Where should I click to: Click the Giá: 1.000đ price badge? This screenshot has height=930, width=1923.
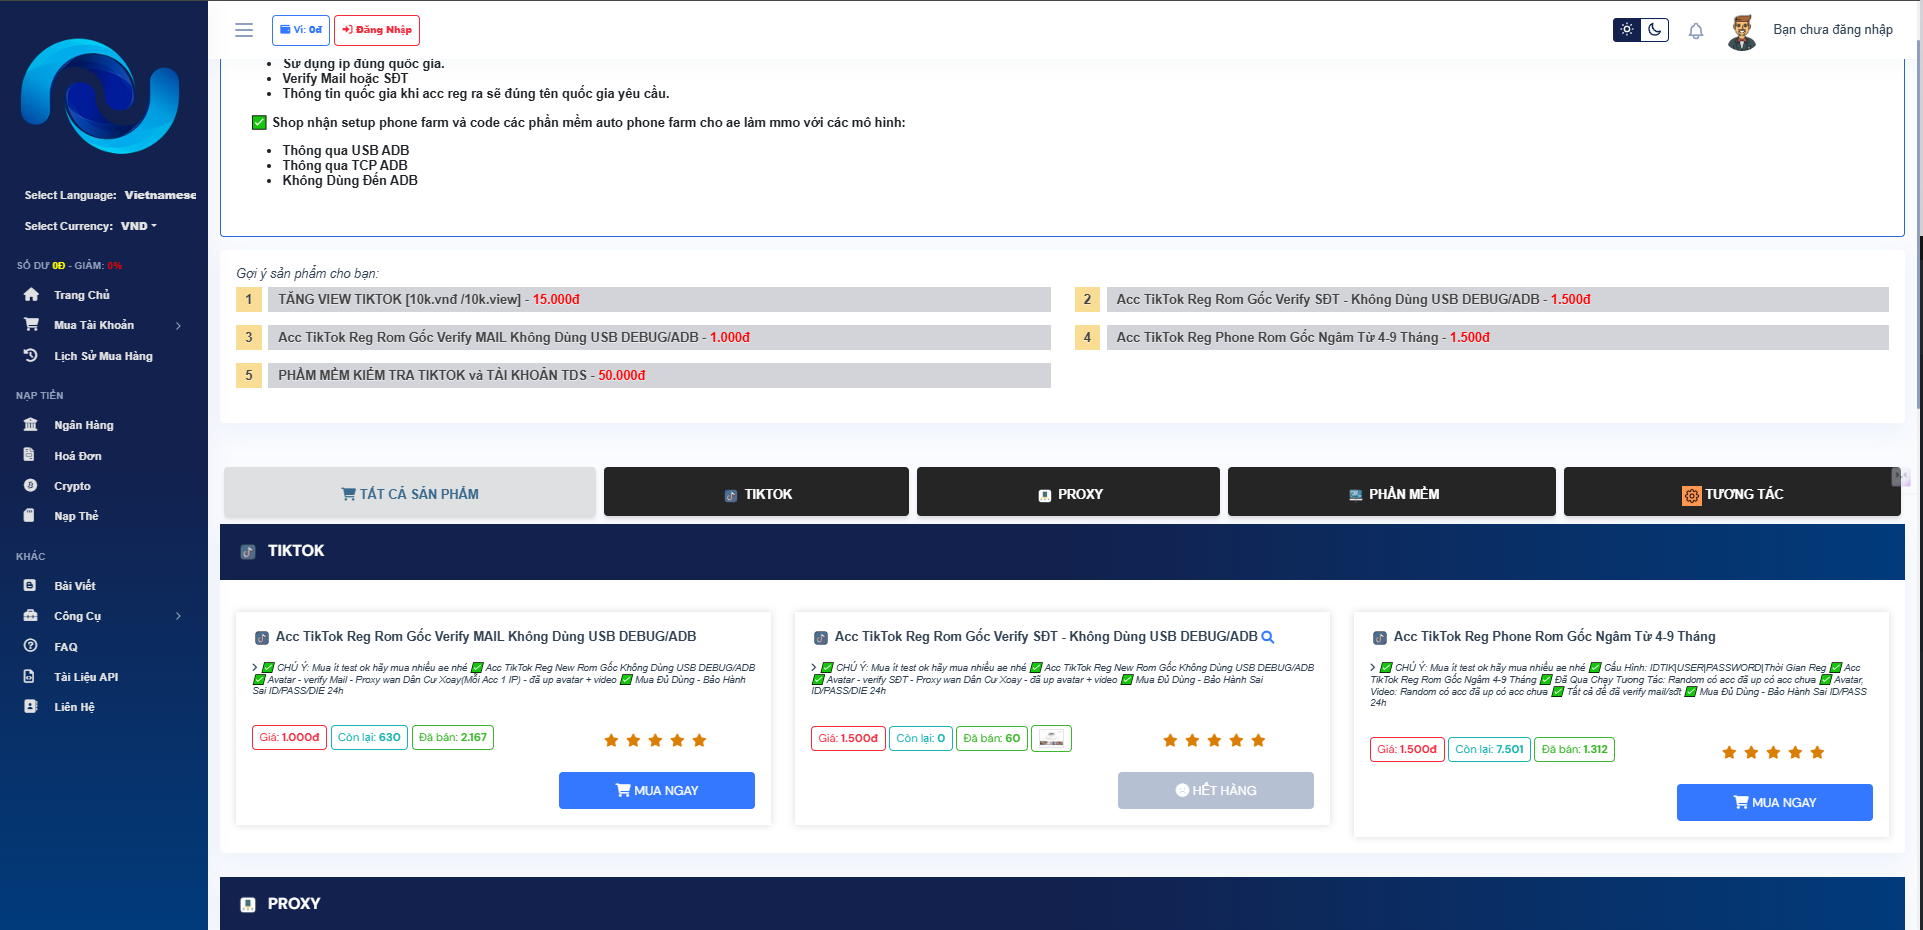[x=289, y=738]
